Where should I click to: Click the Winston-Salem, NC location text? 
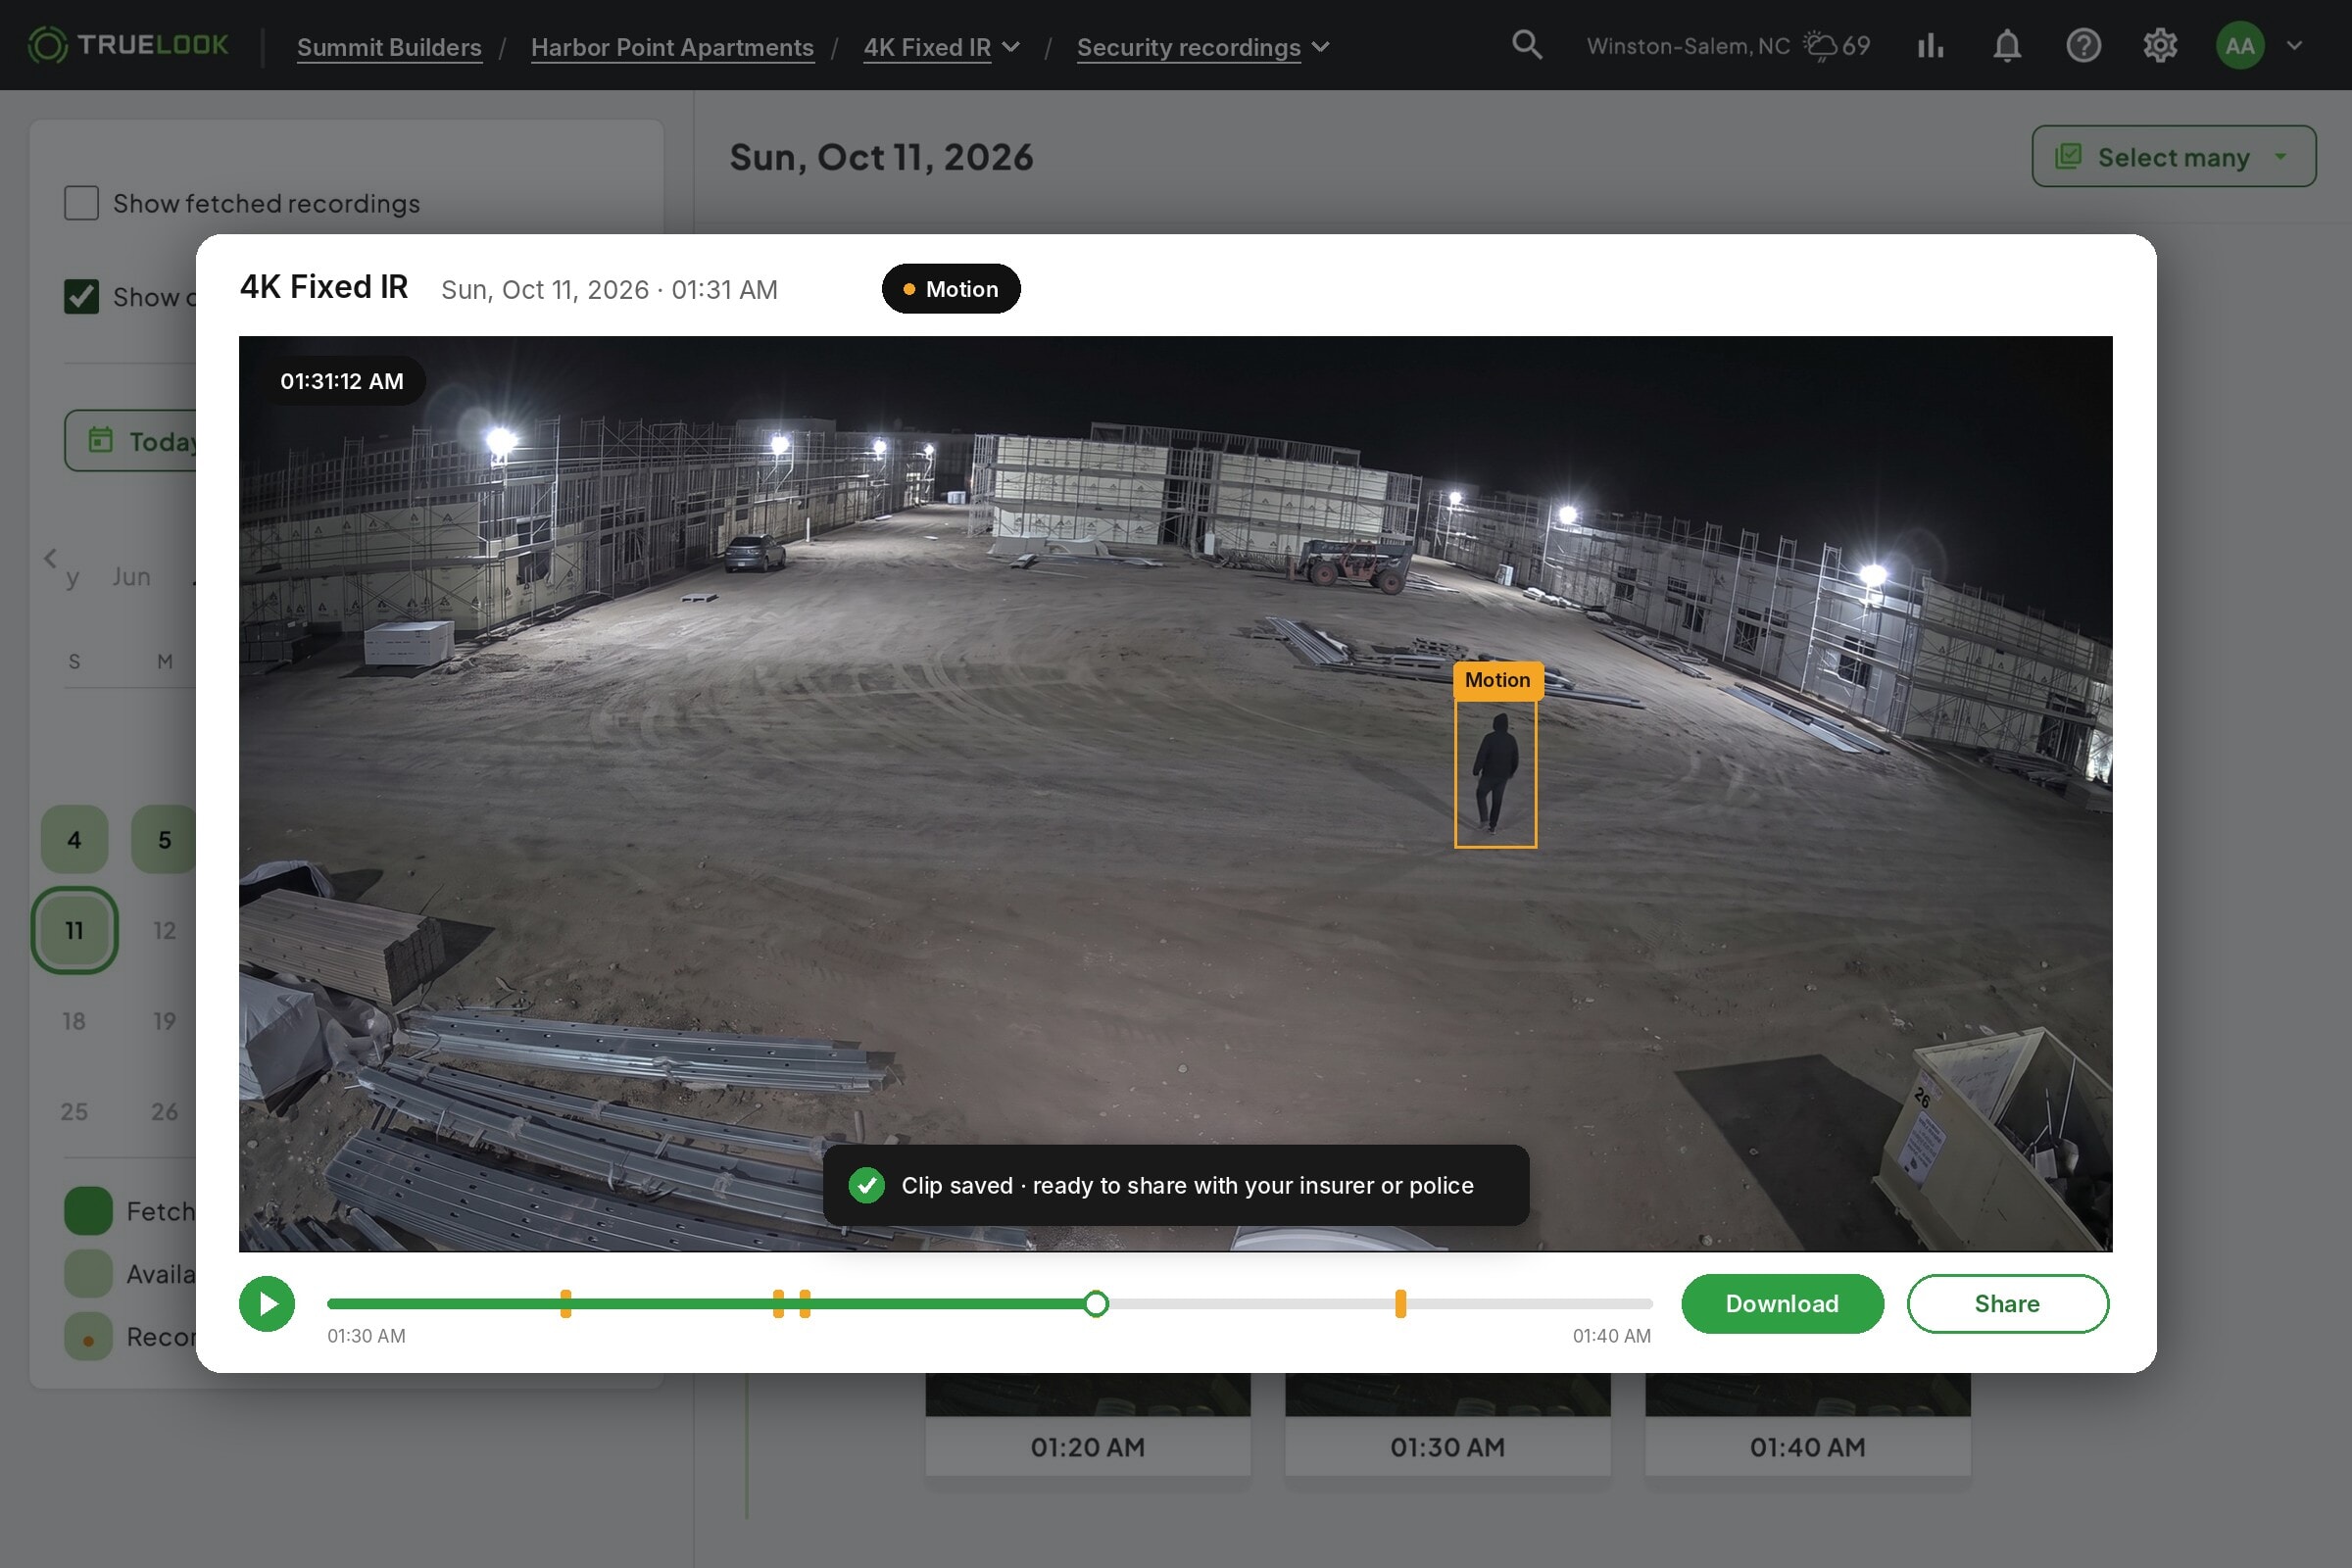(x=1688, y=46)
